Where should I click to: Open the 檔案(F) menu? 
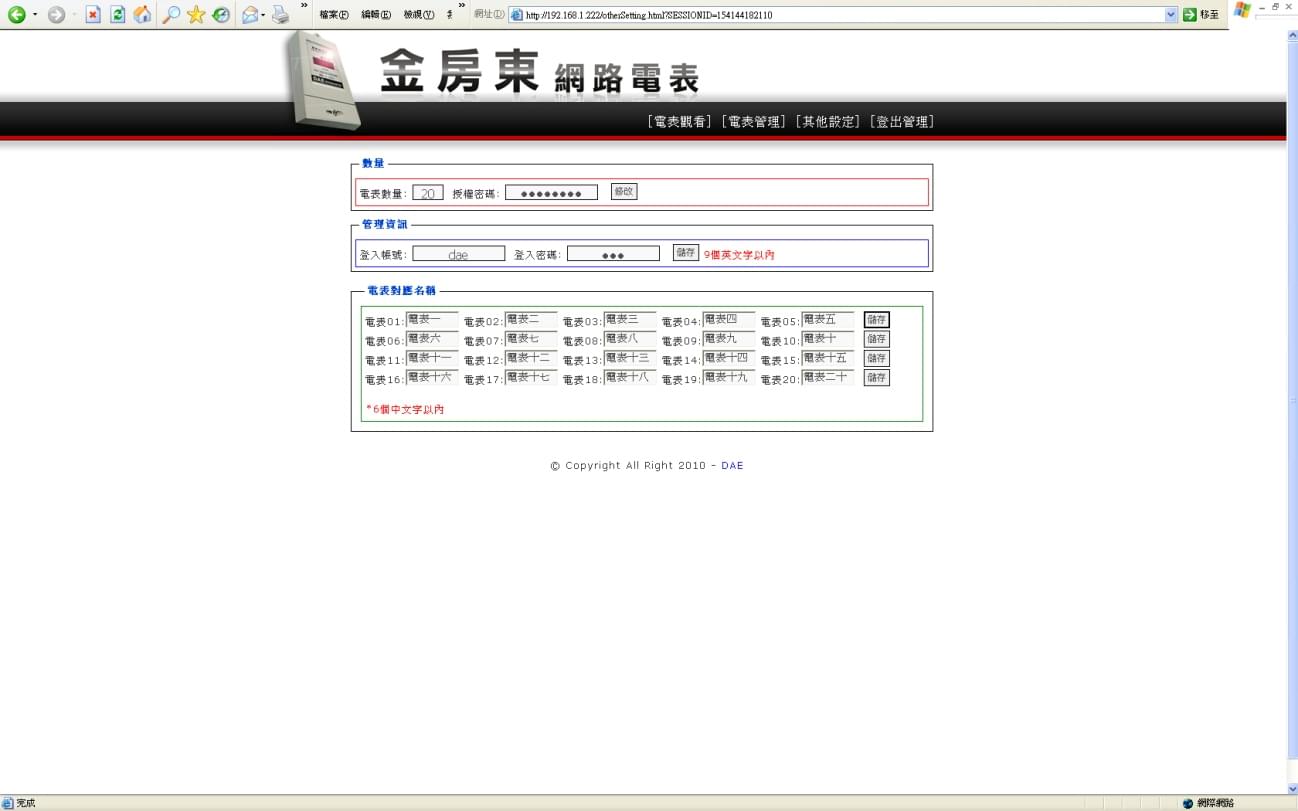coord(334,15)
